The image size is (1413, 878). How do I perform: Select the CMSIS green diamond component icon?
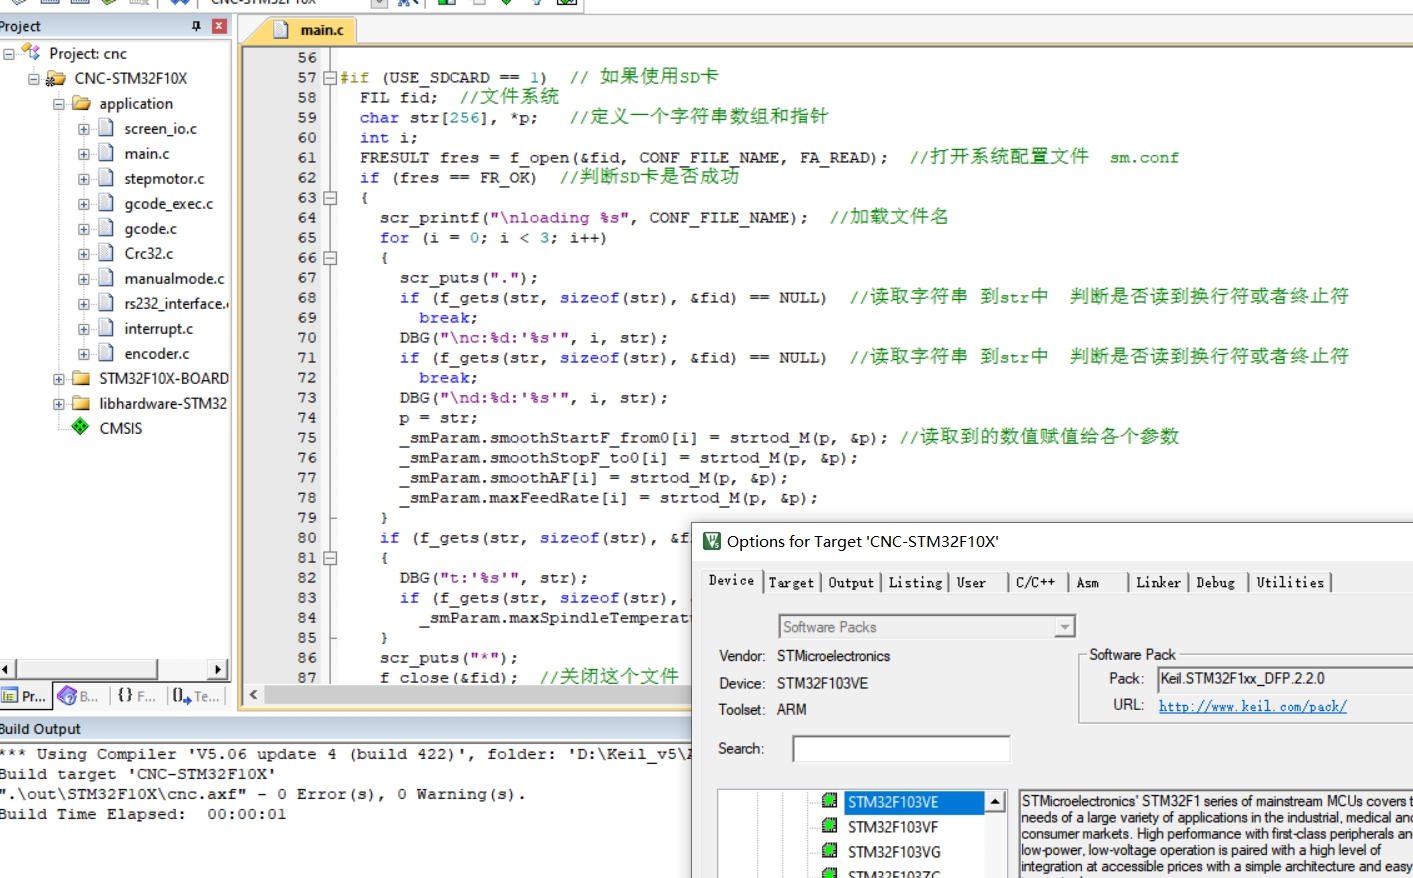click(80, 427)
